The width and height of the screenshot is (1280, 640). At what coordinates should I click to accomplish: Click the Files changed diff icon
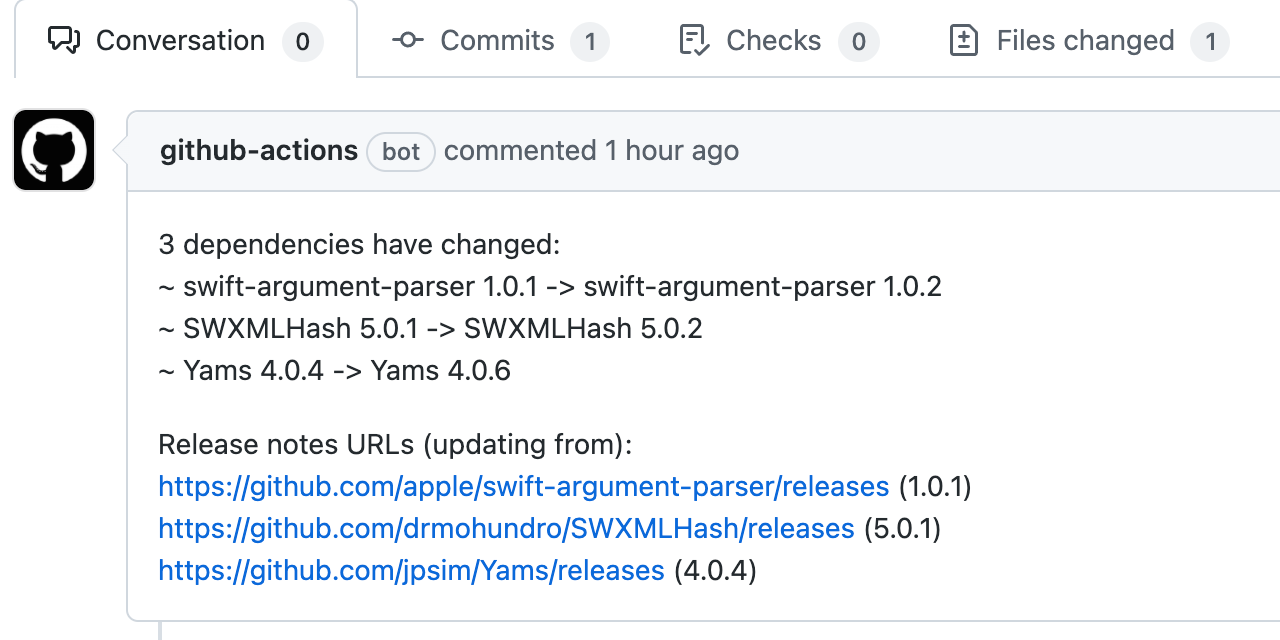point(964,40)
